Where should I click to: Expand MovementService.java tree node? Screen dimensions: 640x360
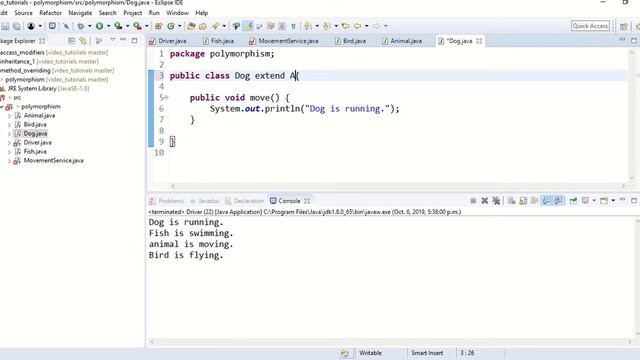tap(9, 161)
